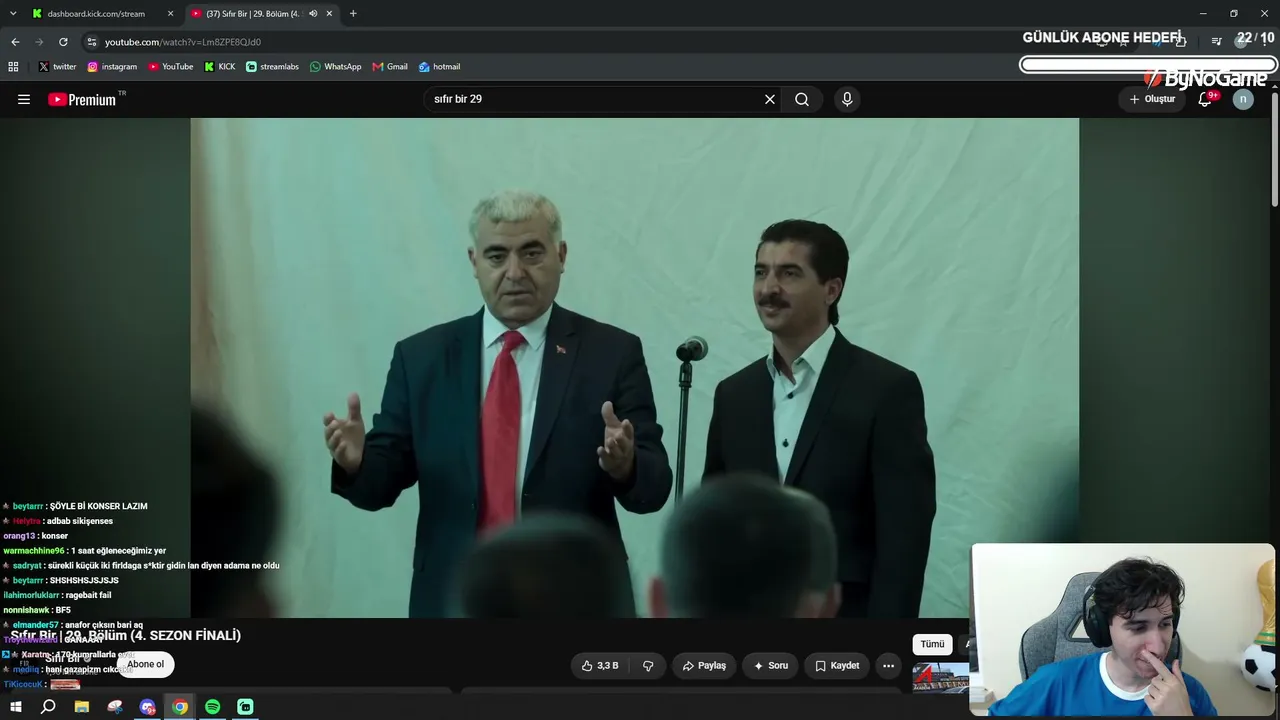Close the dashboard.kick.com tab

[x=171, y=14]
